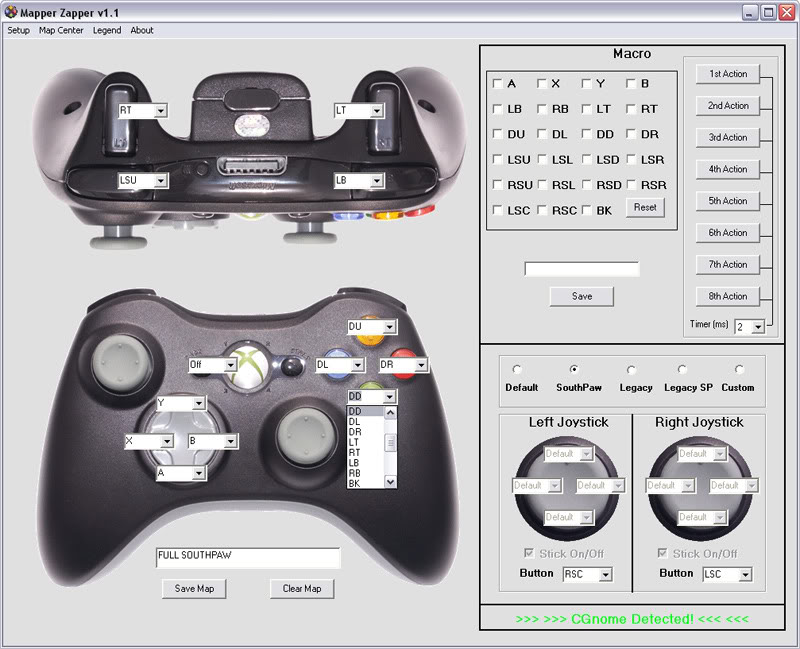The width and height of the screenshot is (800, 649).
Task: Open the X d-pad left dropdown
Action: tap(167, 441)
